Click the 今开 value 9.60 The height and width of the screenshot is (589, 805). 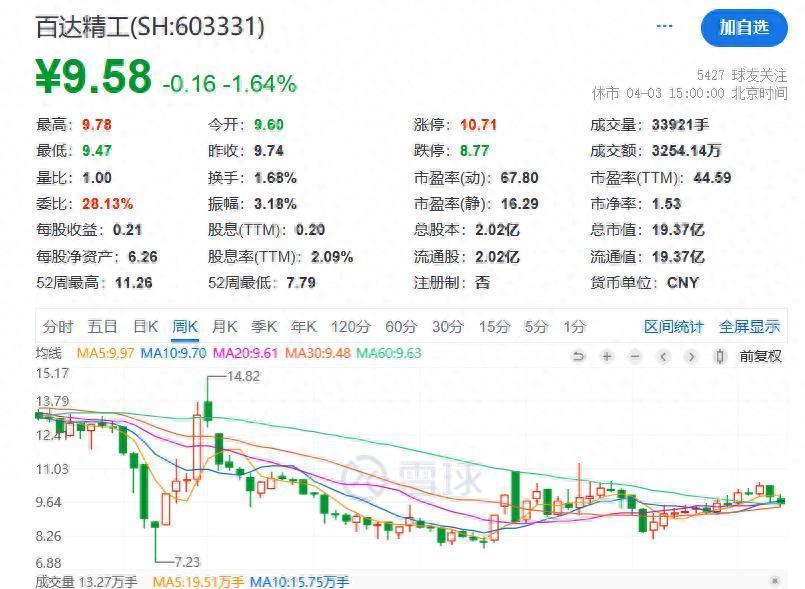point(269,125)
